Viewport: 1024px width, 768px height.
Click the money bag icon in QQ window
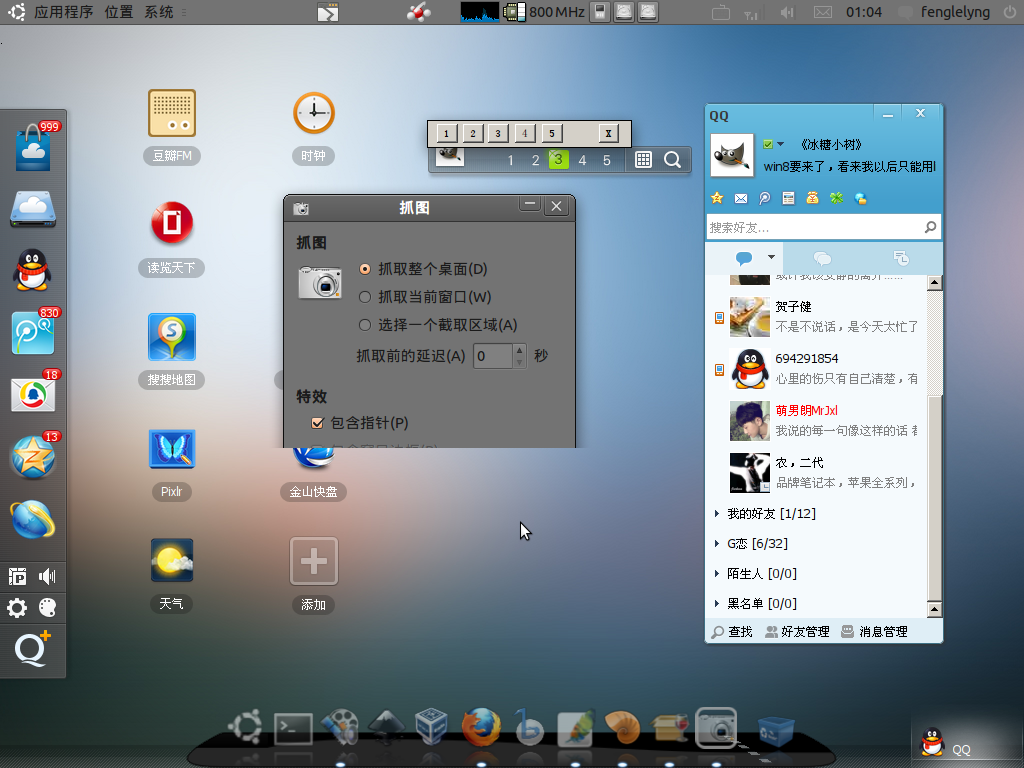[812, 198]
